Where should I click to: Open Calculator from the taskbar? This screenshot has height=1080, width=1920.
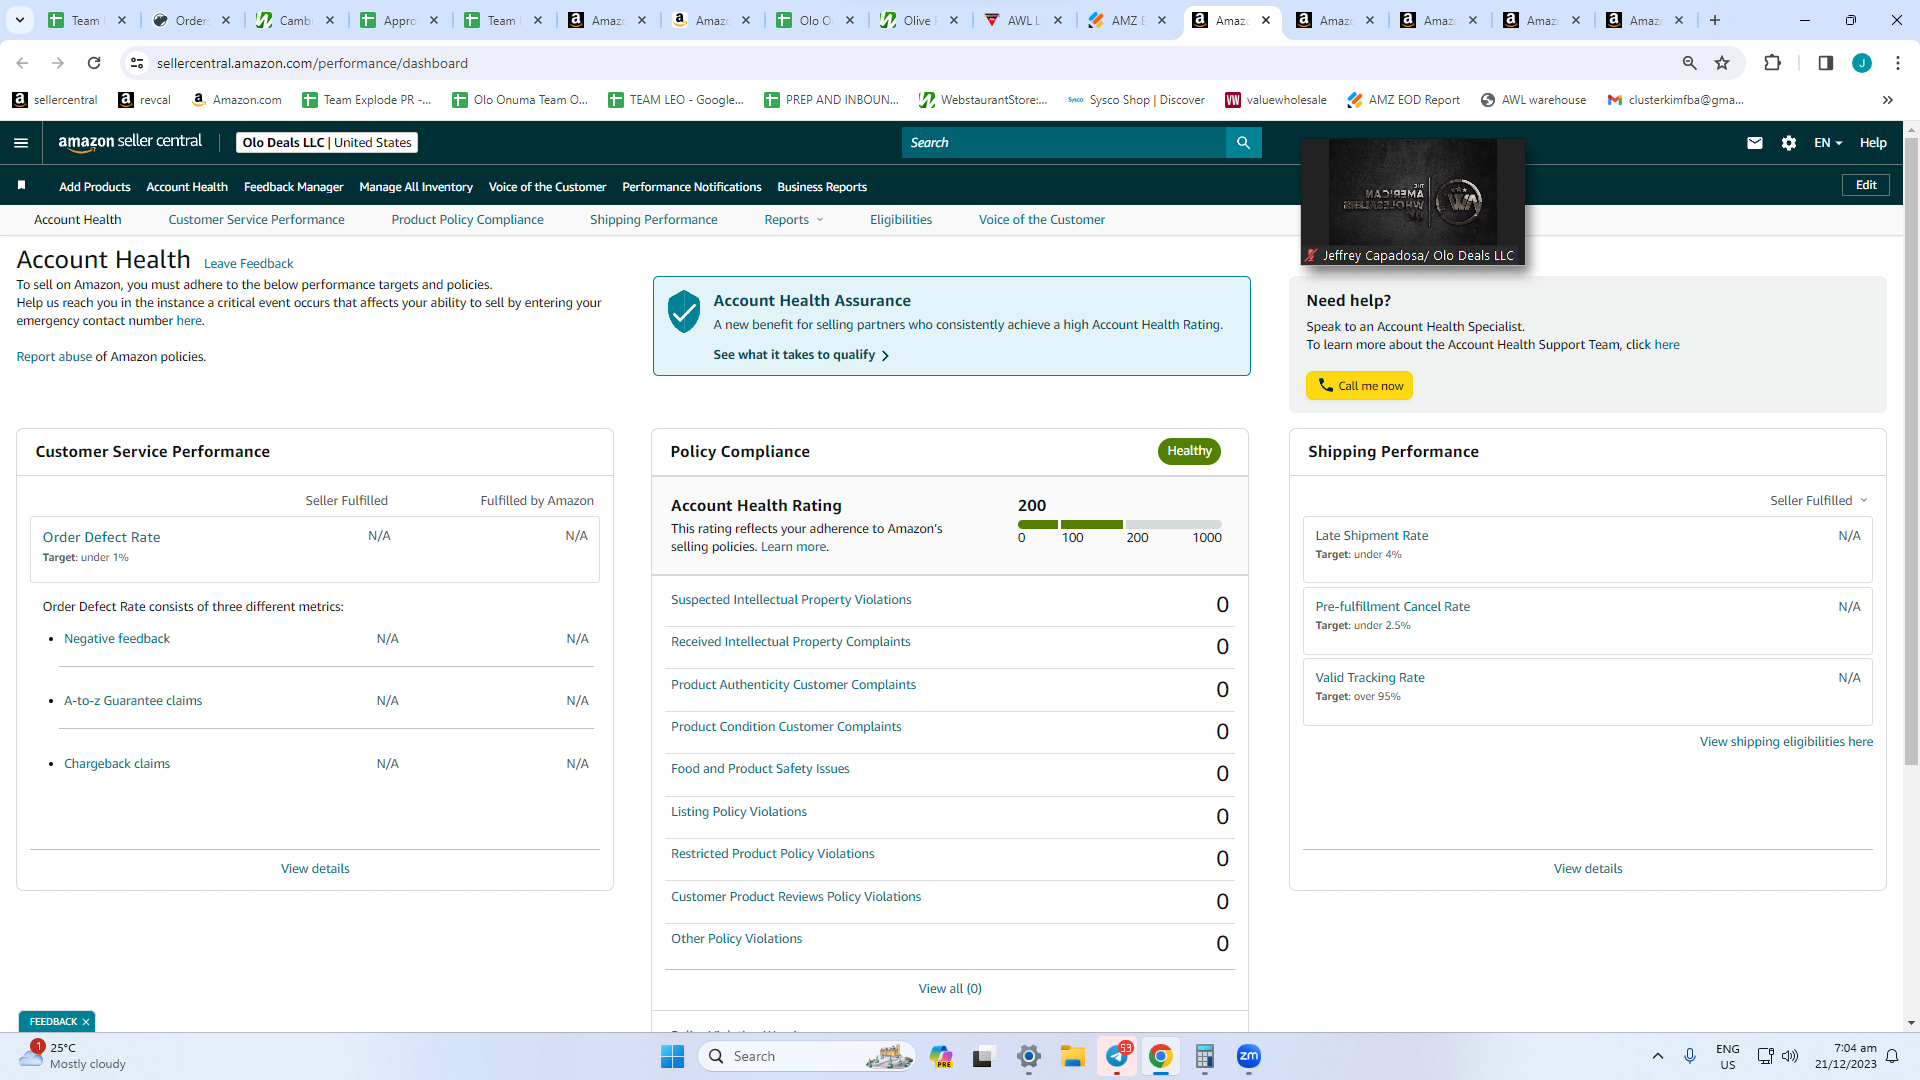[x=1205, y=1056]
